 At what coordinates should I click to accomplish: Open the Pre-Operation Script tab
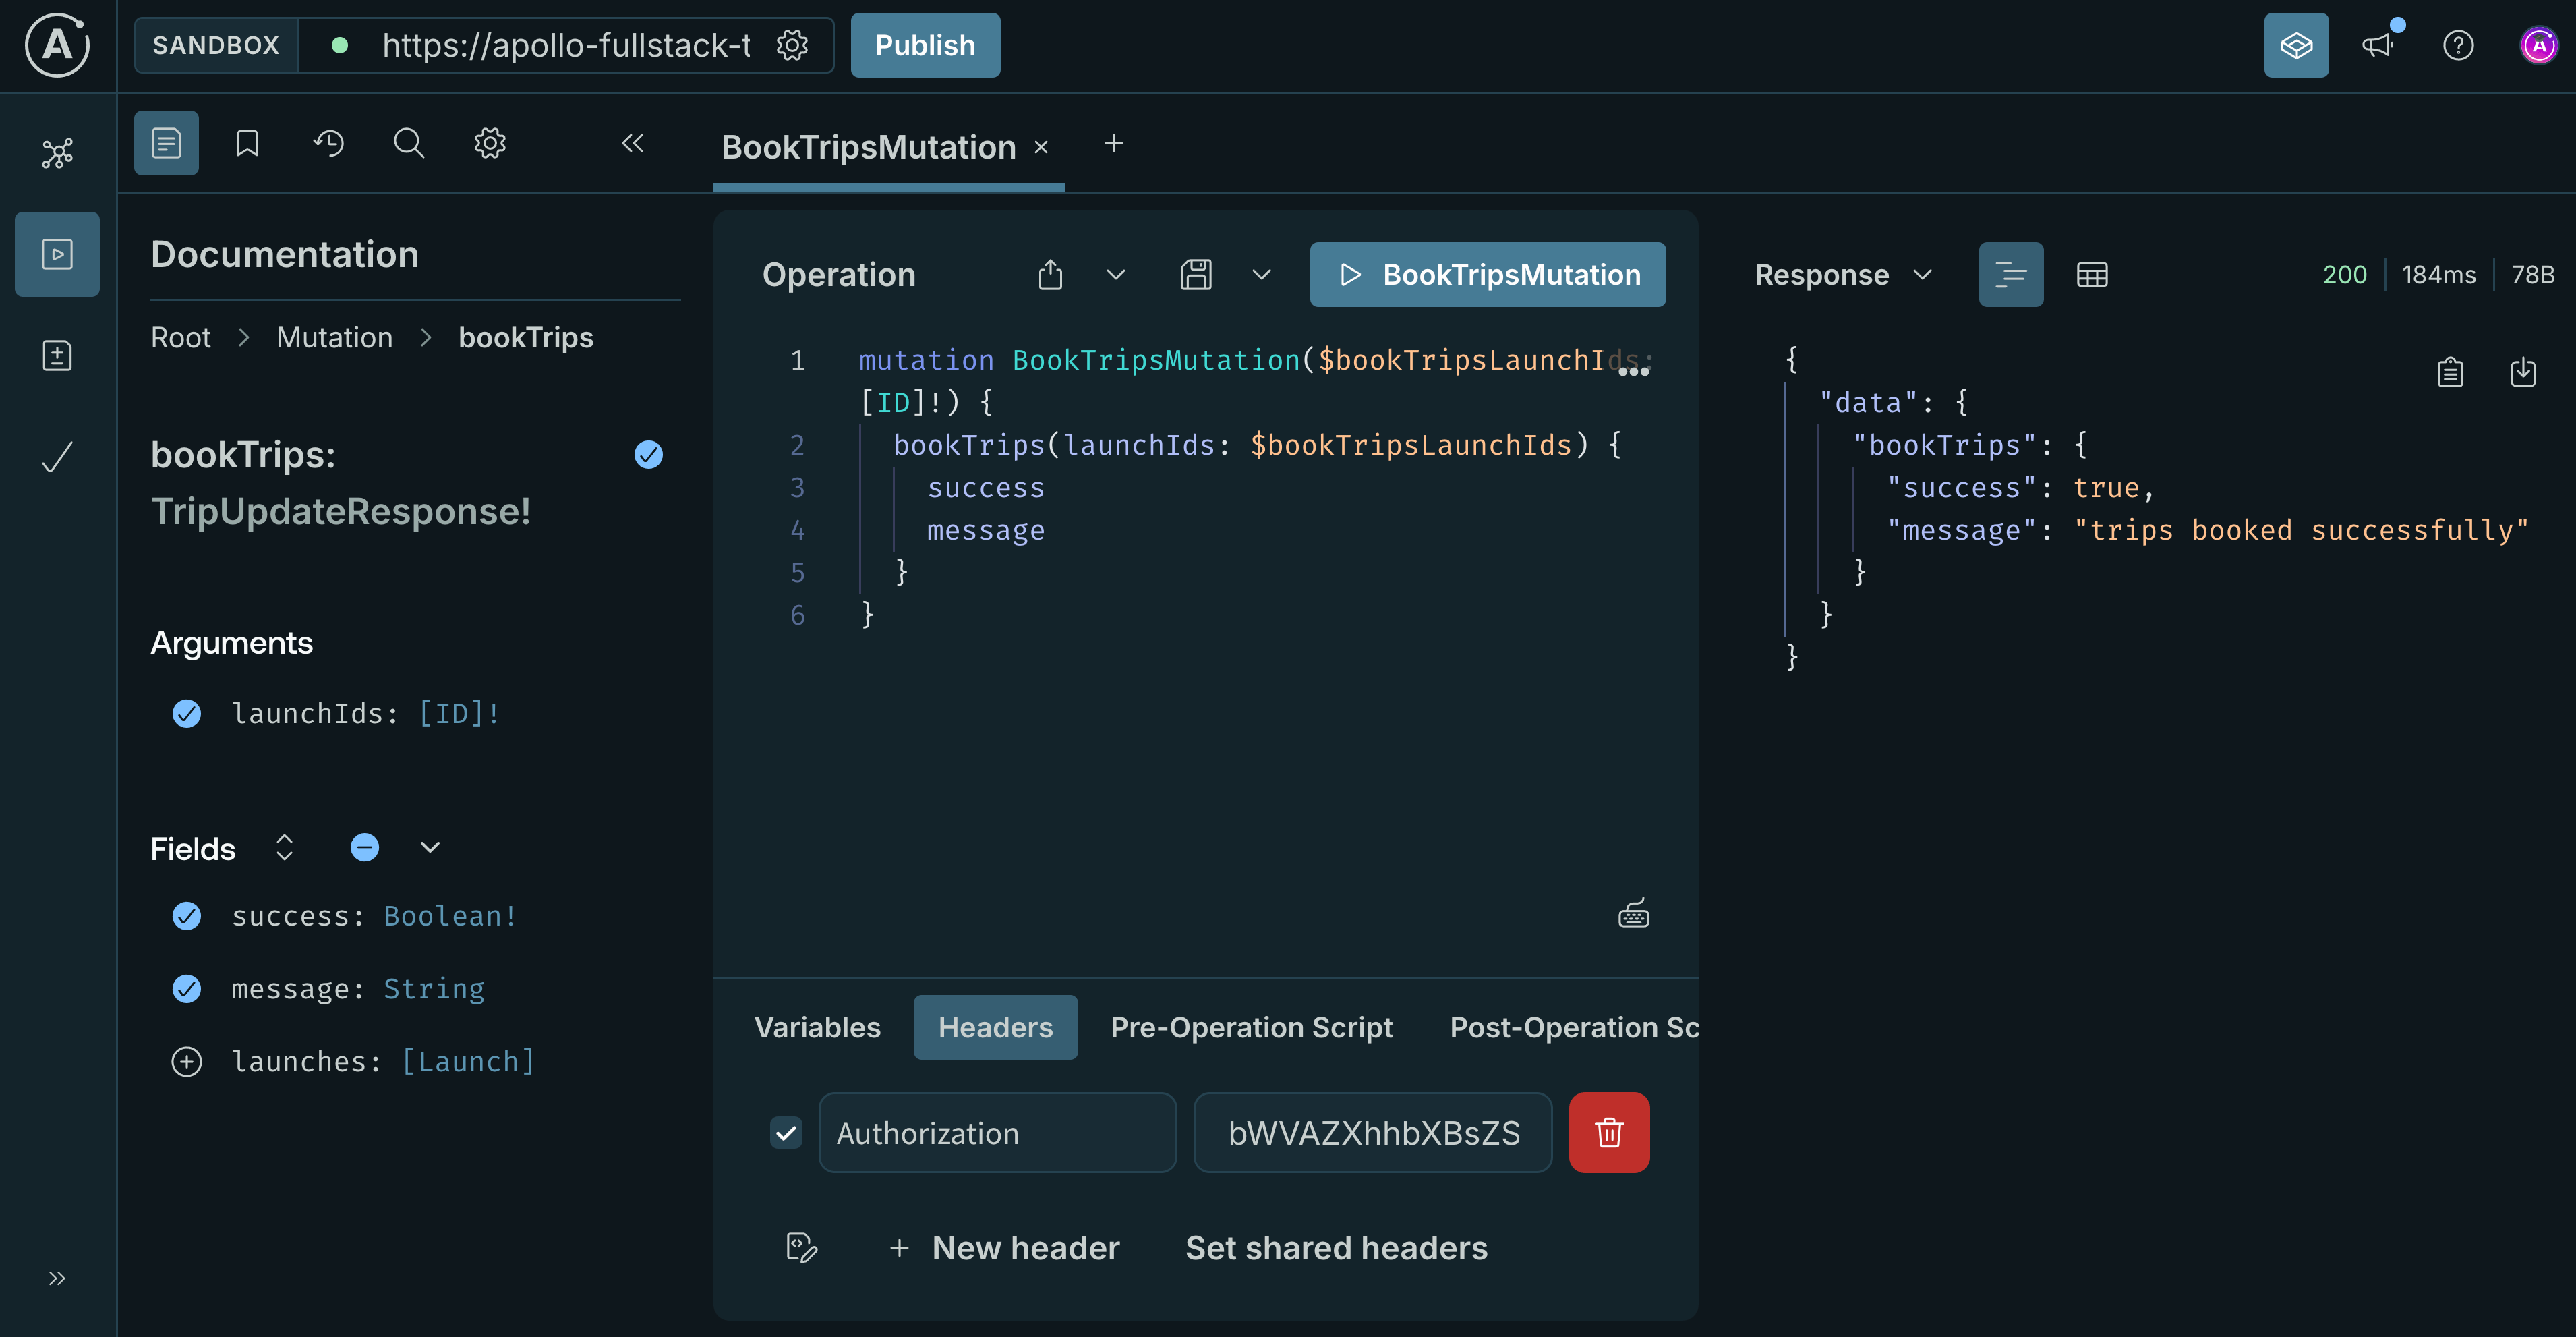[1251, 1027]
